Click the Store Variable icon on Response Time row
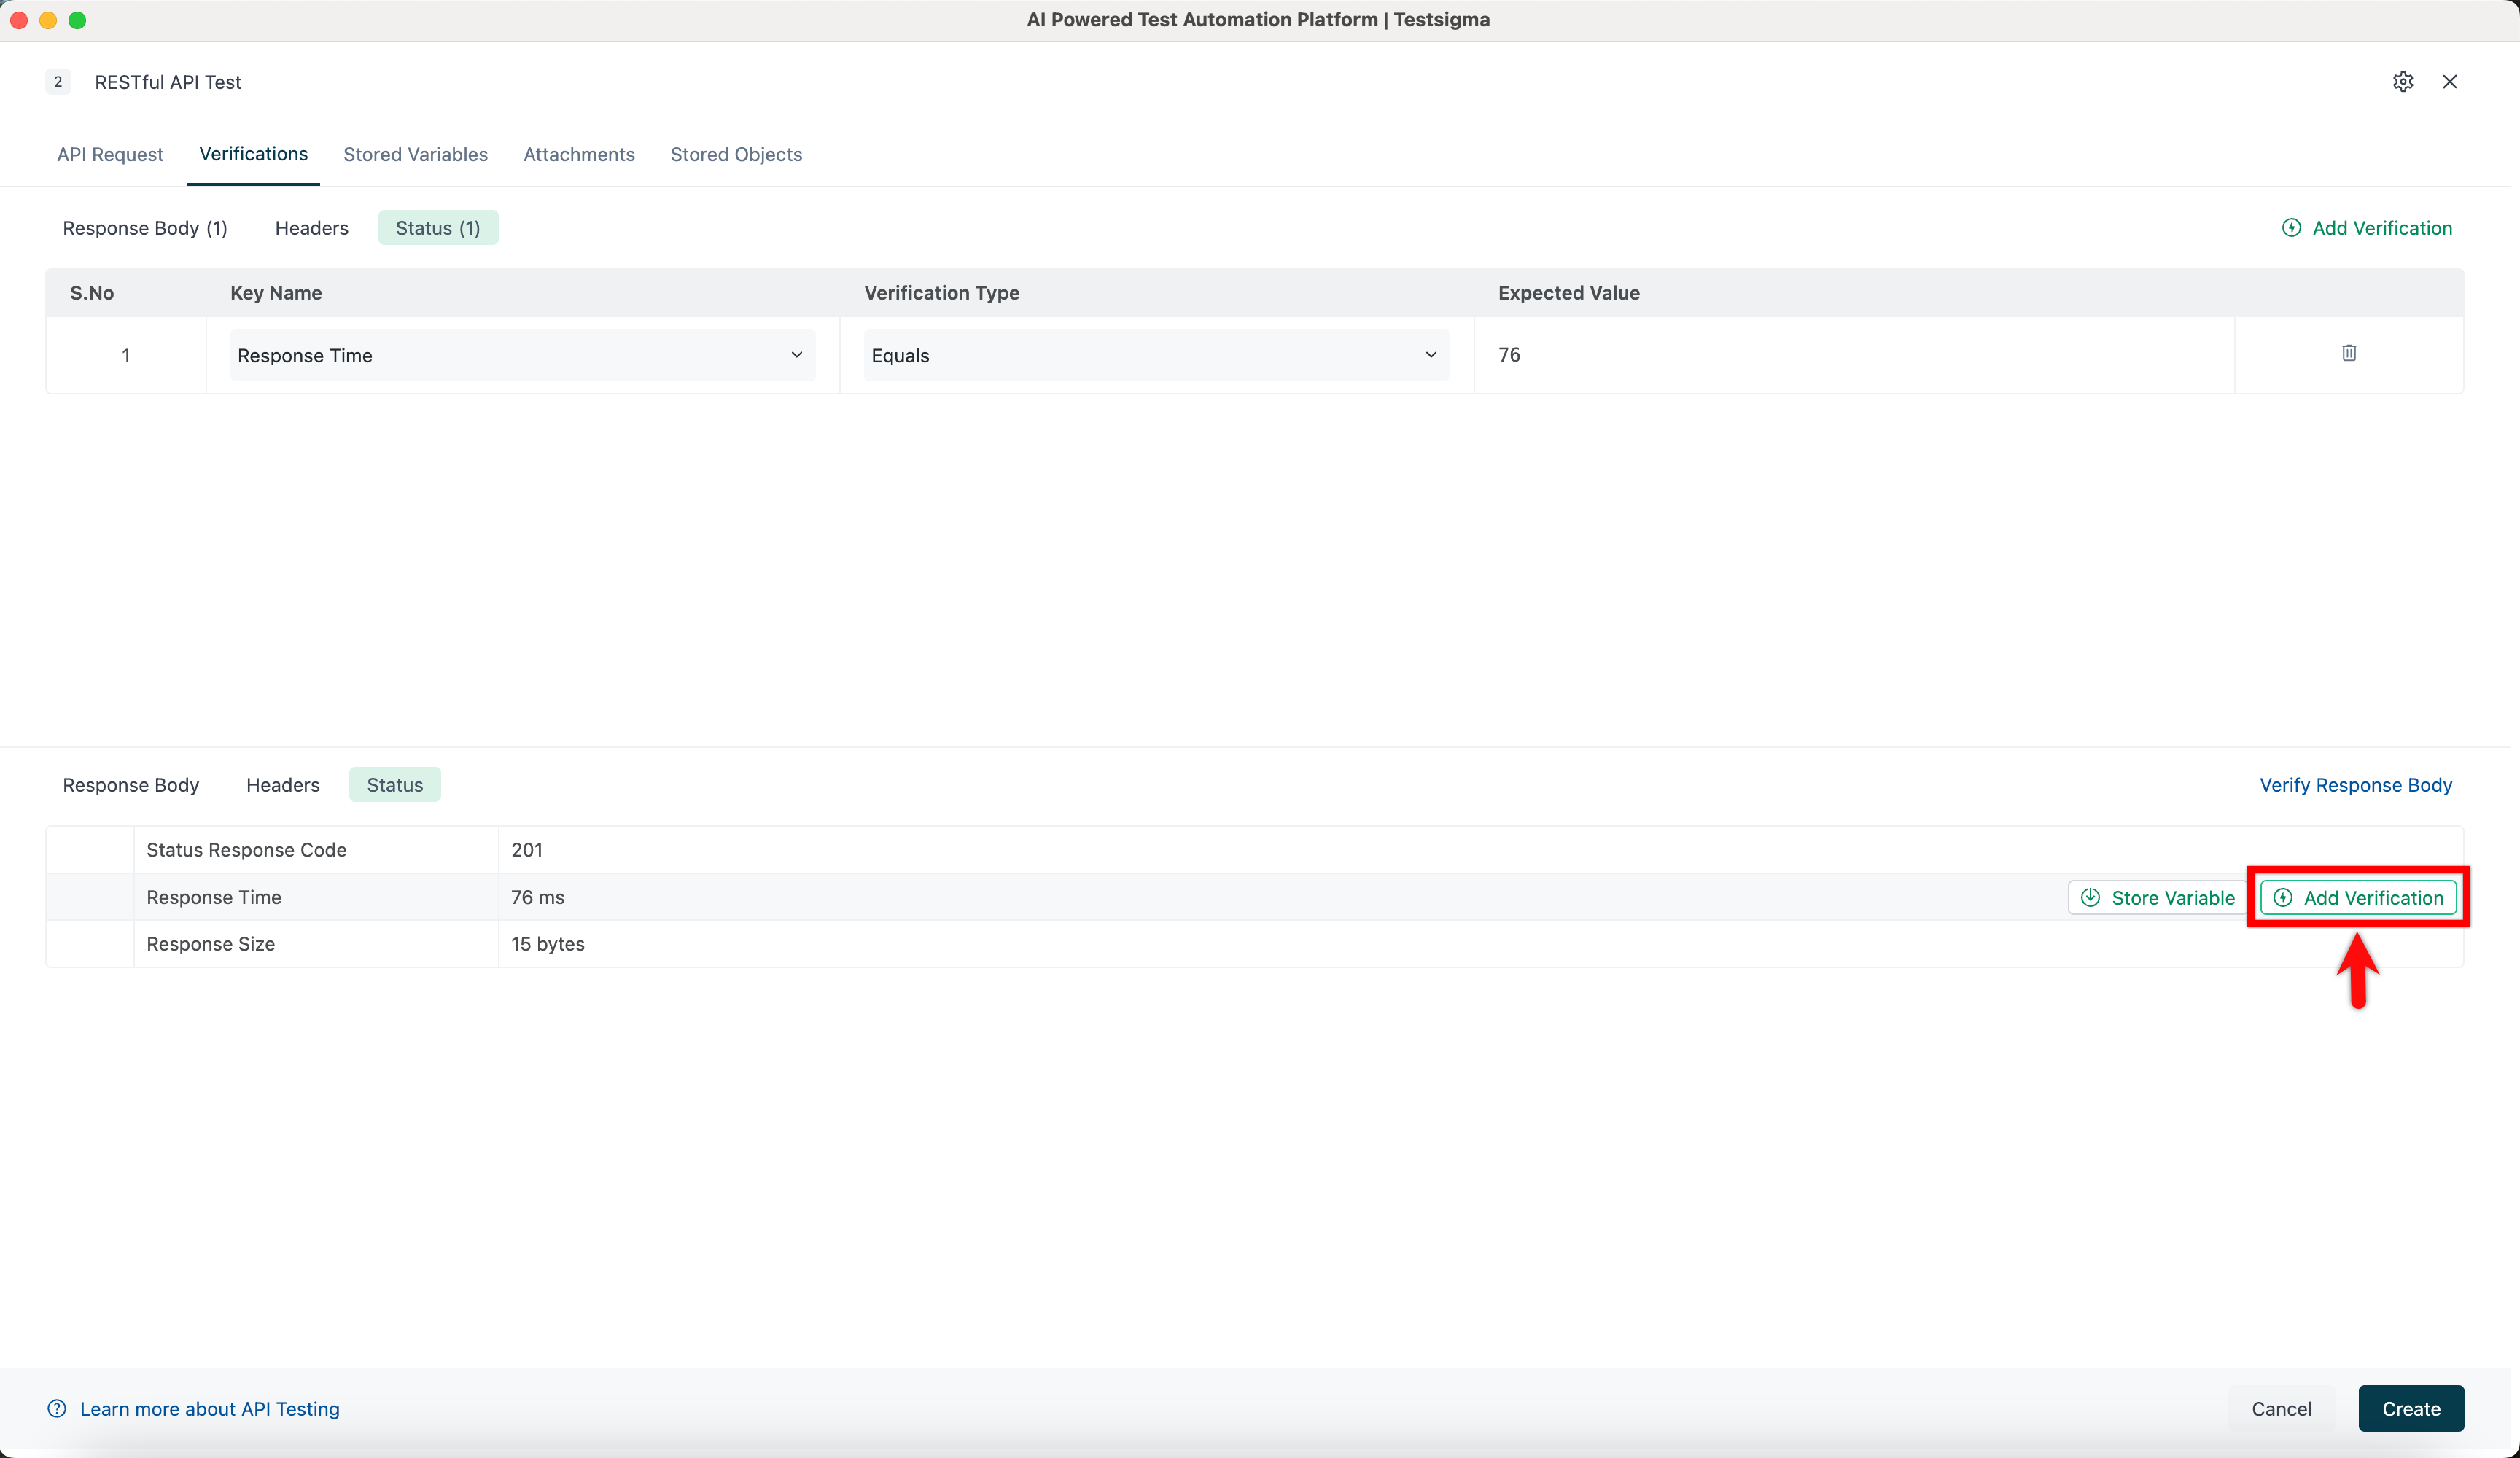Screen dimensions: 2520x1458 point(2091,897)
